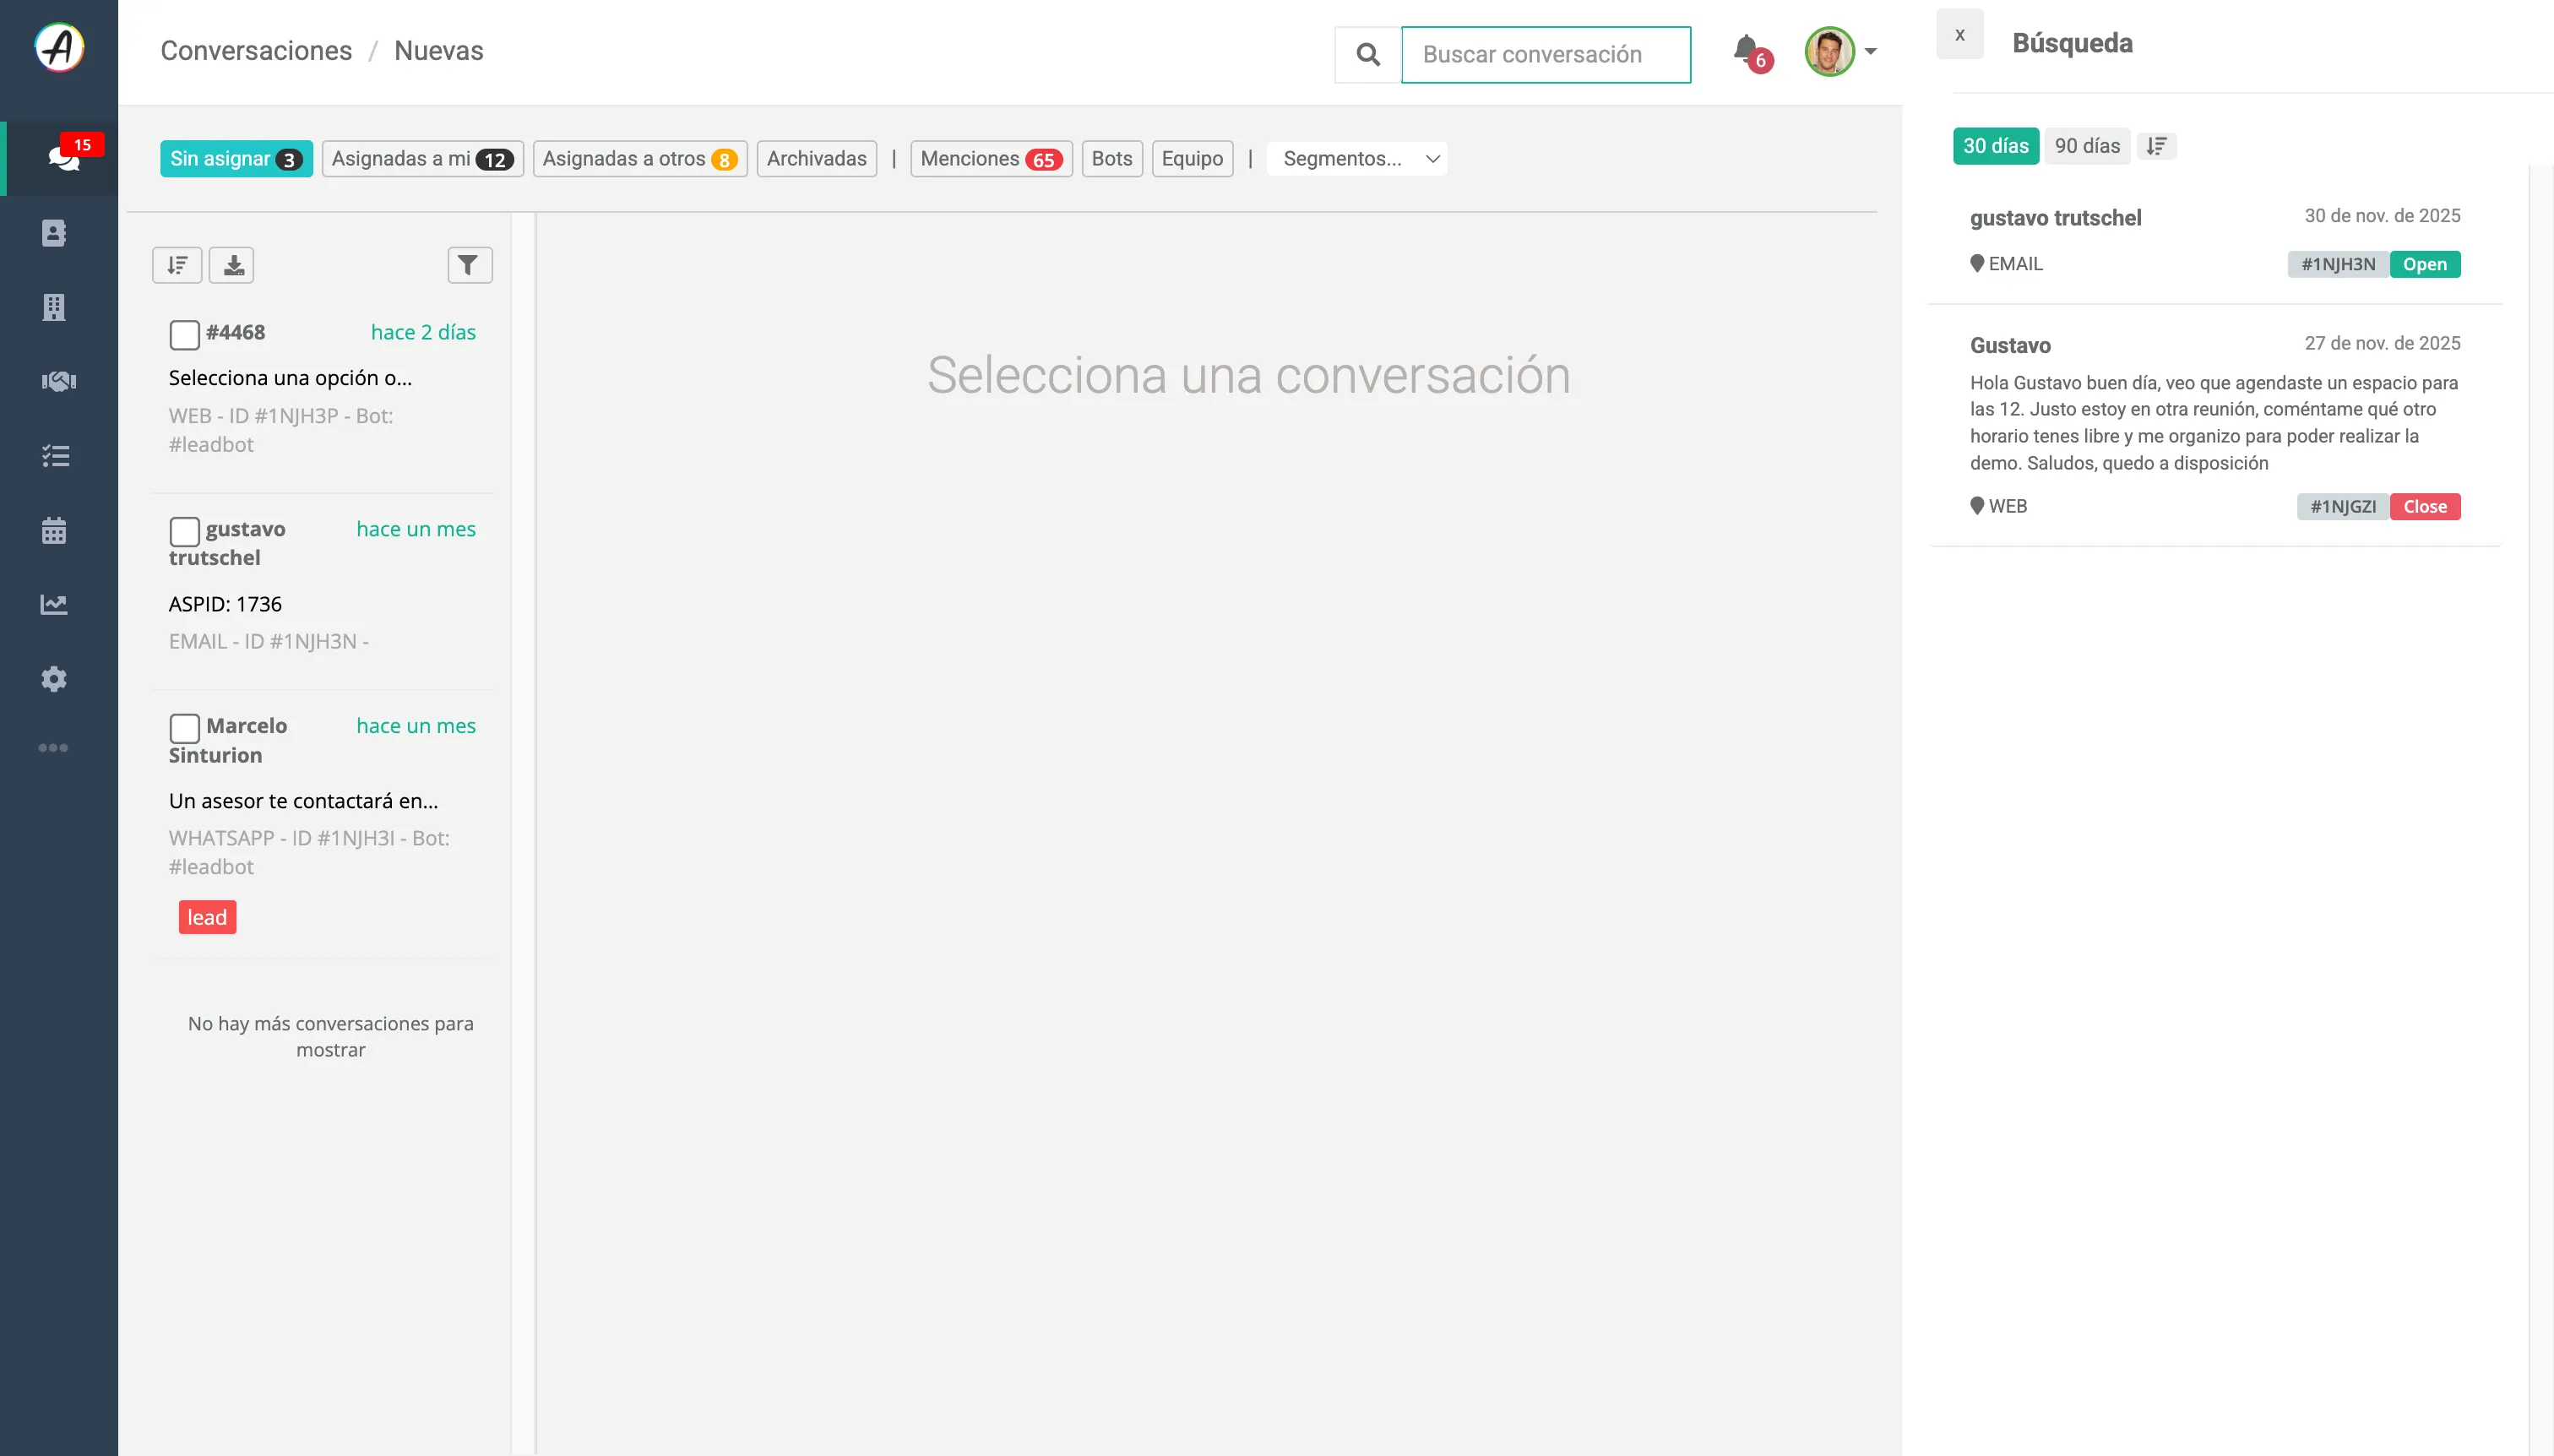Screen dimensions: 2554x1456
Task: Open the reports chart icon
Action: pyautogui.click(x=54, y=604)
